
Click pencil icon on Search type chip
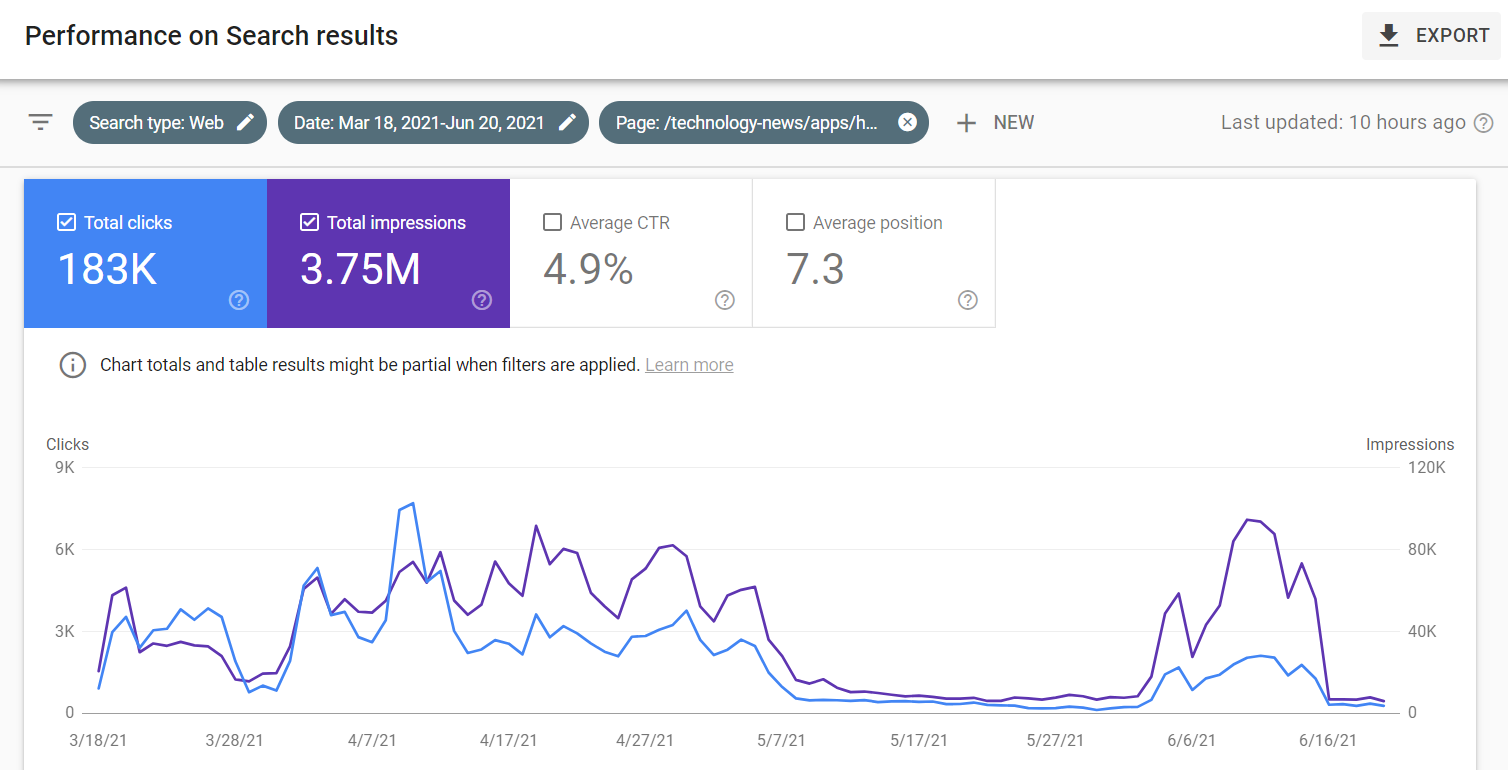click(245, 123)
